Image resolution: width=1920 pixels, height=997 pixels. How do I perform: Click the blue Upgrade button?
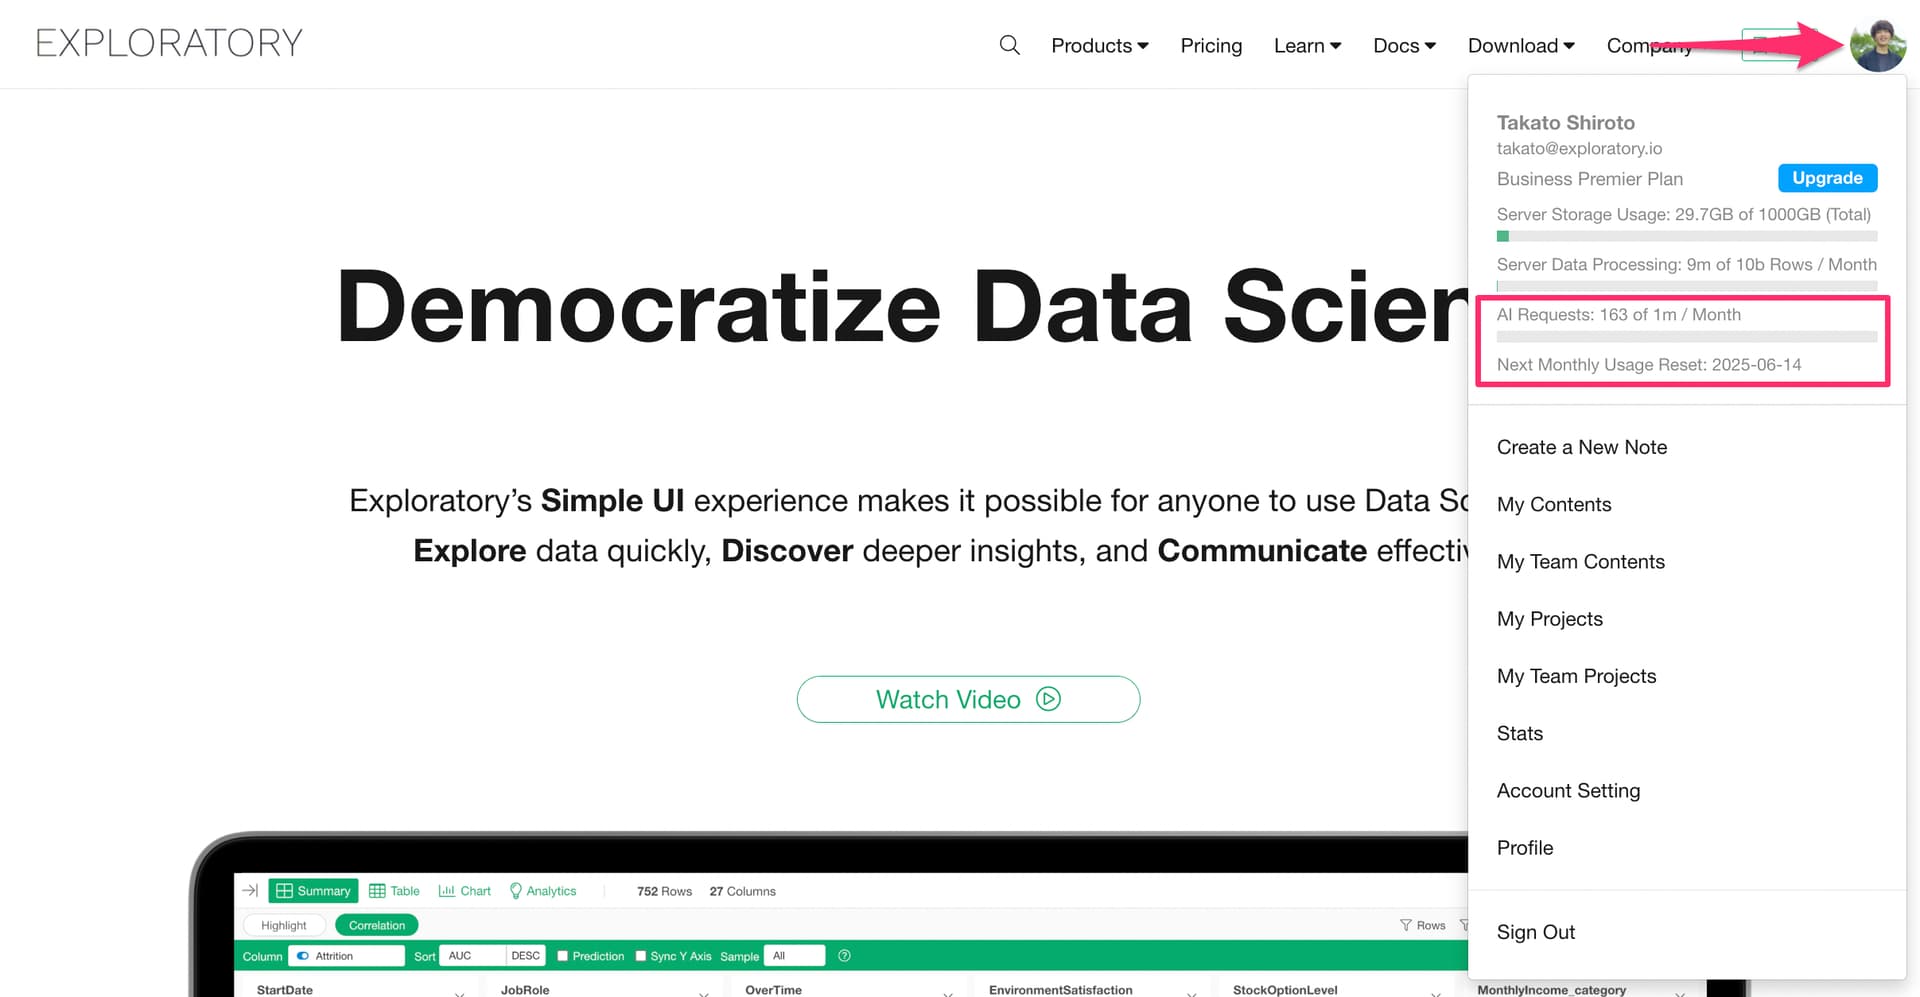pyautogui.click(x=1827, y=178)
